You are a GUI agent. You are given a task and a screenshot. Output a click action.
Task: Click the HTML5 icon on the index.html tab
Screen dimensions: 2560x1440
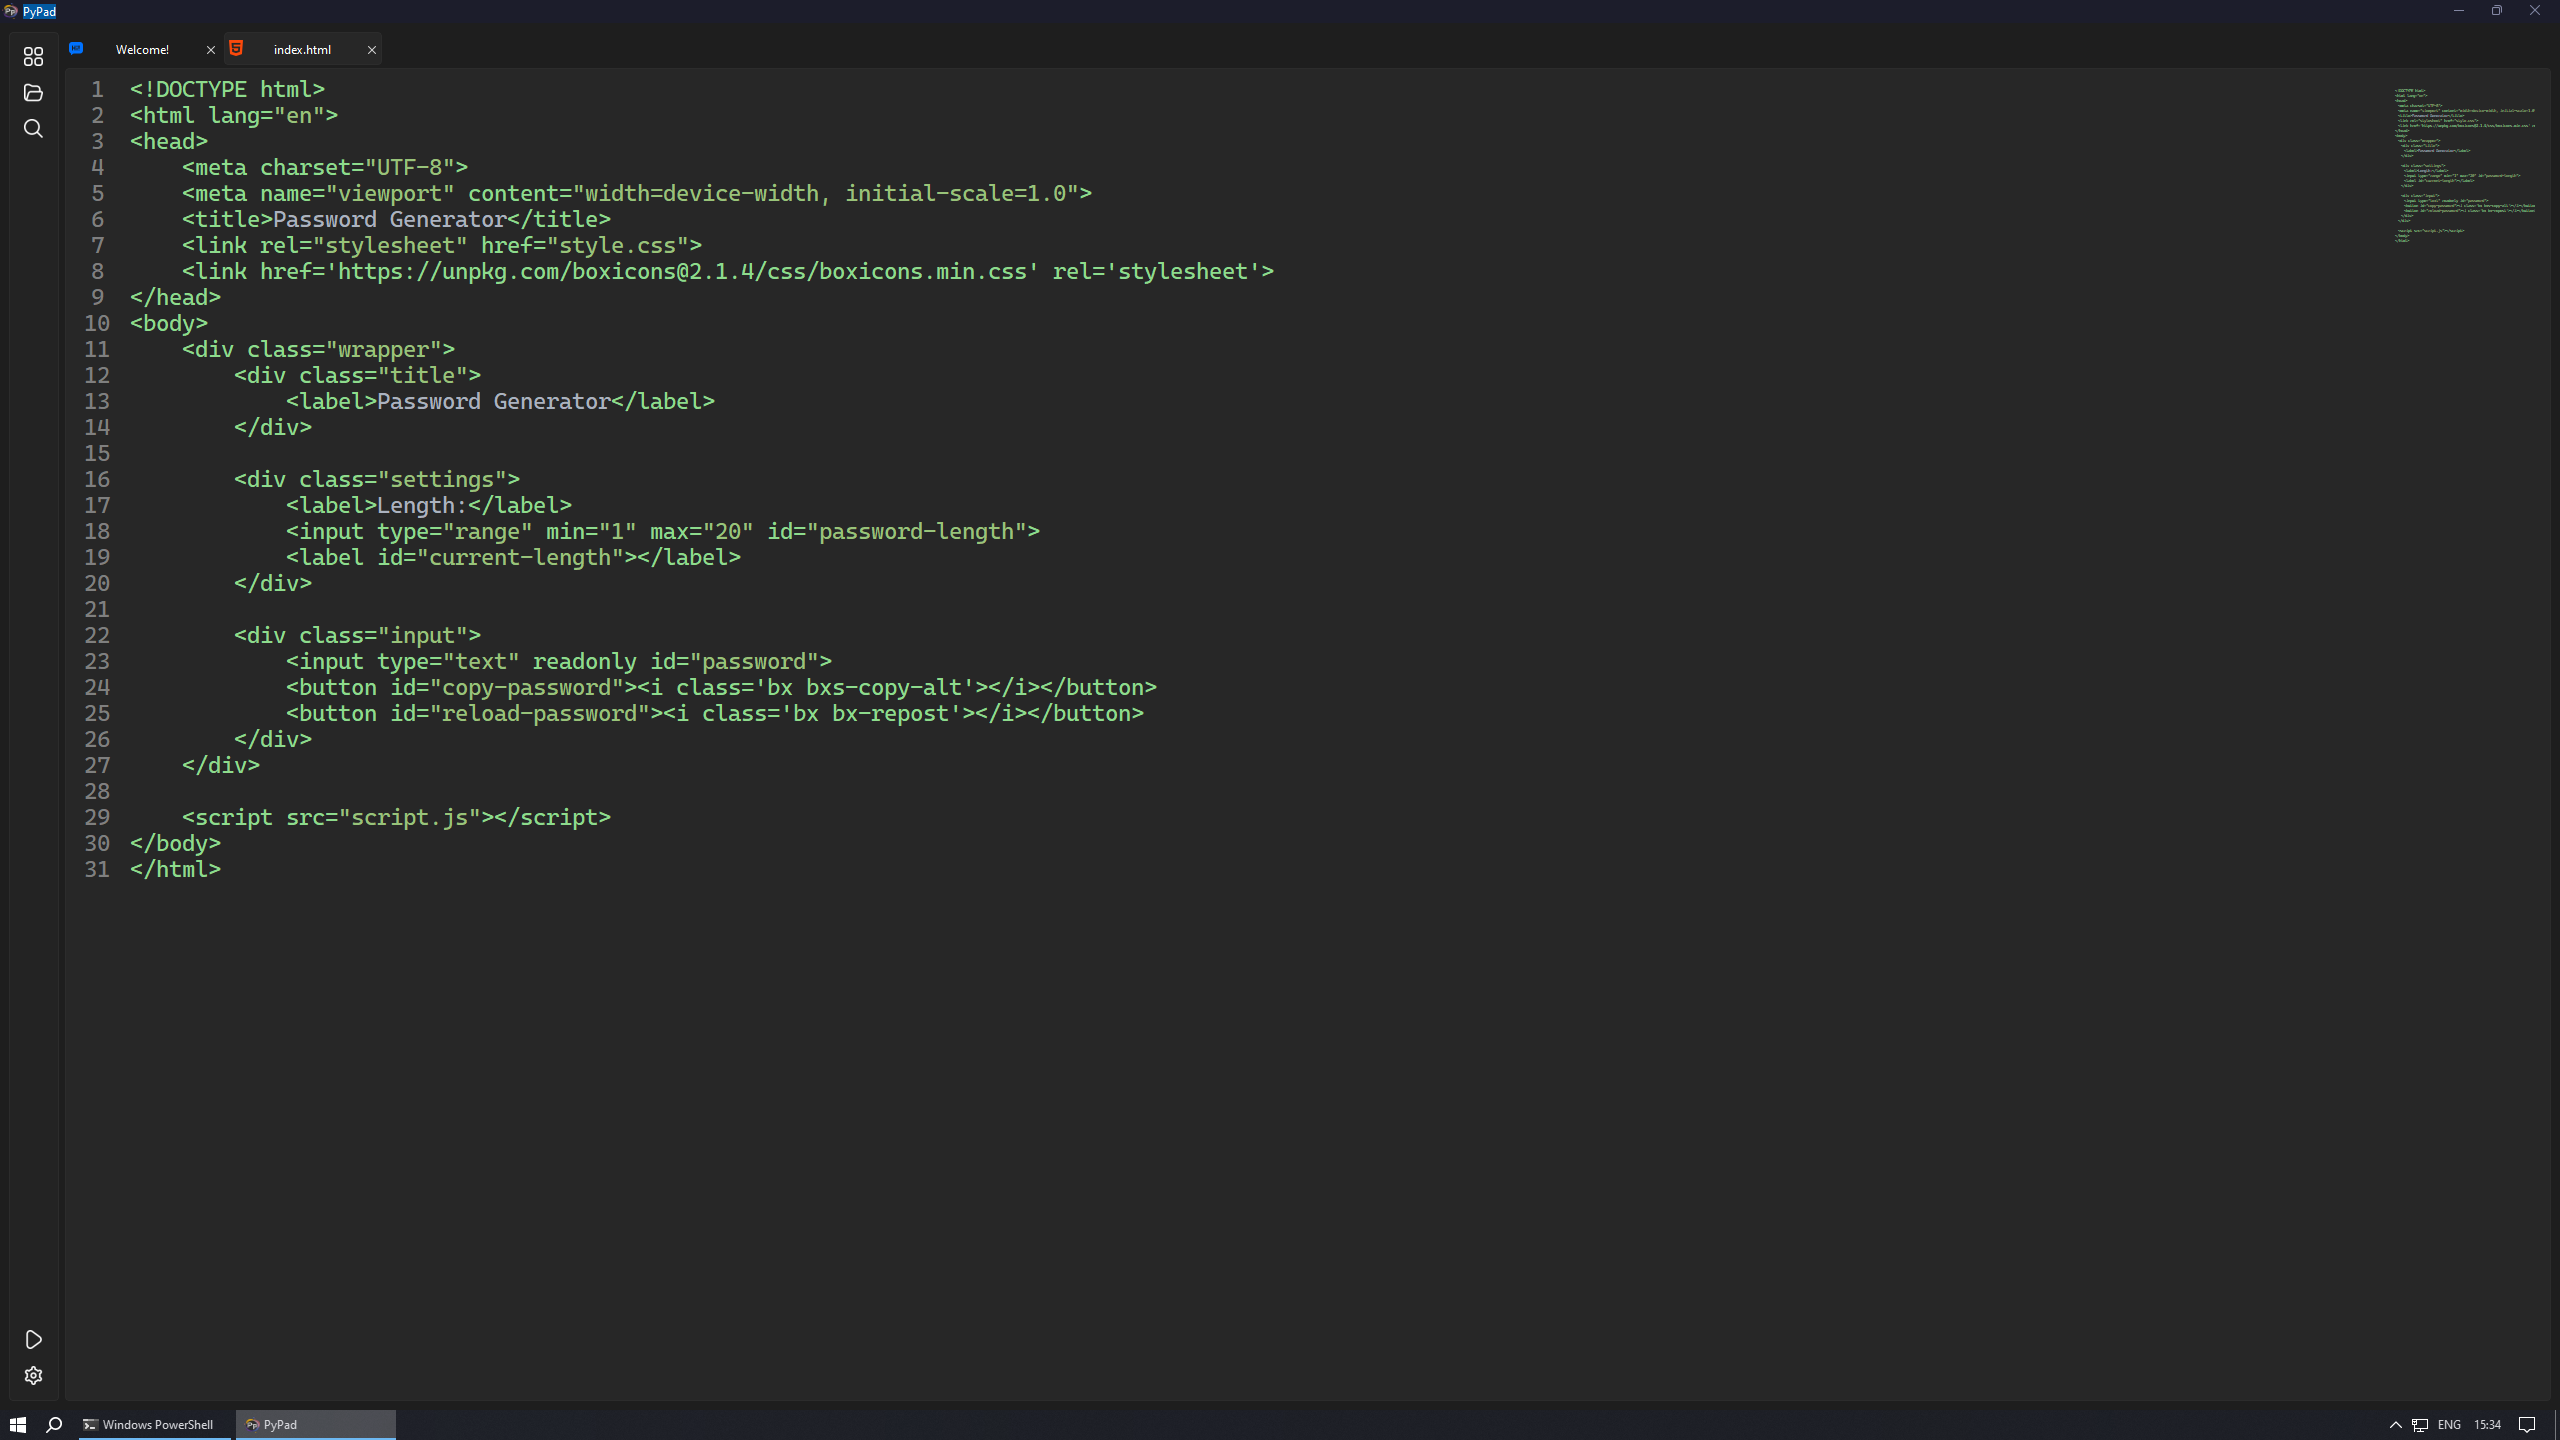tap(236, 48)
